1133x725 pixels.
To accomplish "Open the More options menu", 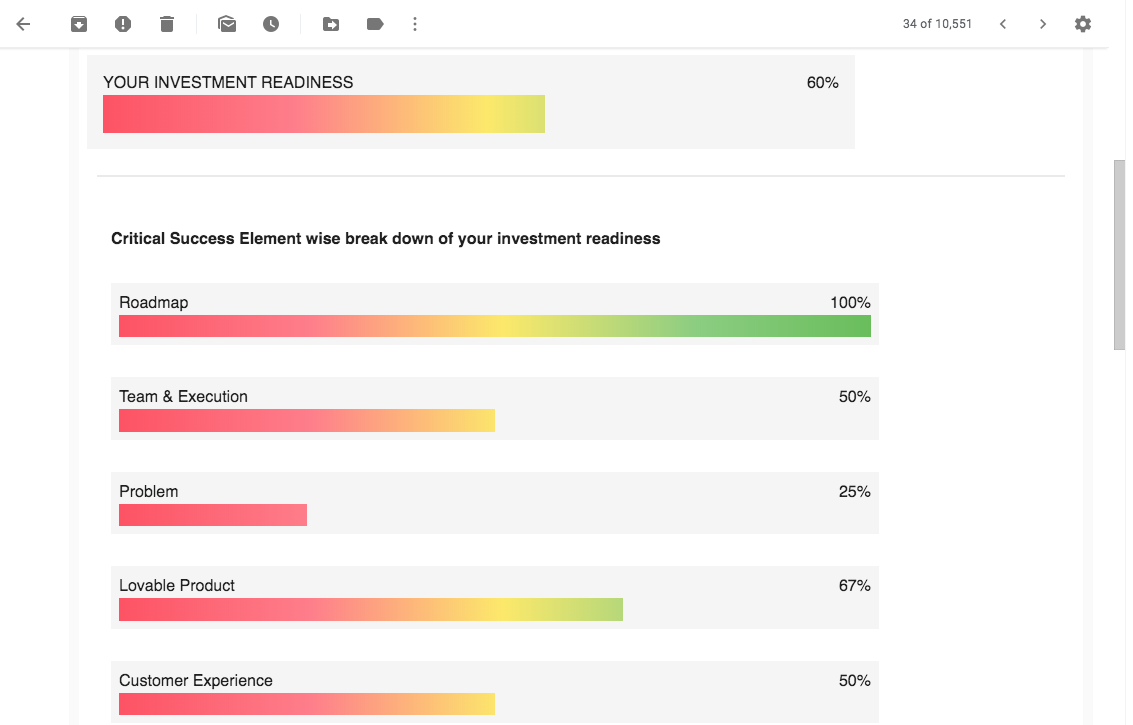I will pyautogui.click(x=415, y=23).
